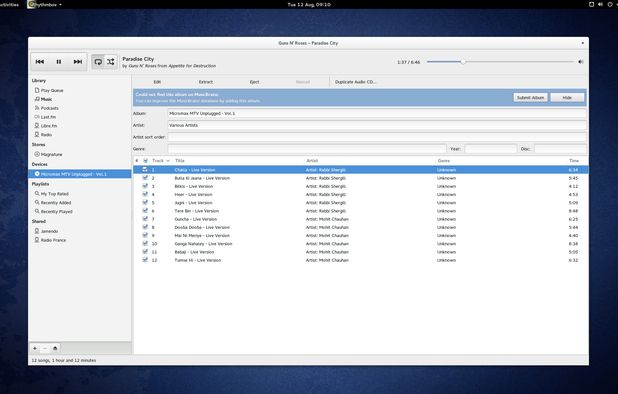Open Libre.fm in the sidebar
The image size is (618, 394).
(x=48, y=126)
